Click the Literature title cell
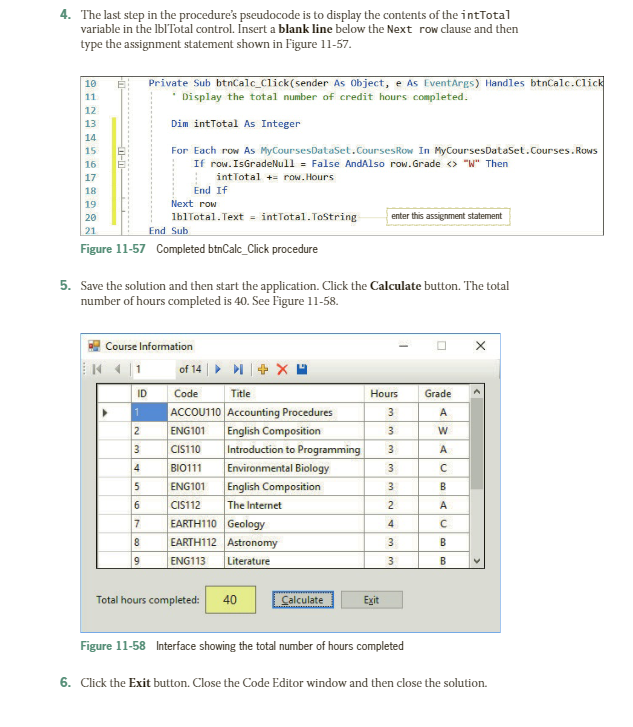The width and height of the screenshot is (633, 727). [x=294, y=560]
